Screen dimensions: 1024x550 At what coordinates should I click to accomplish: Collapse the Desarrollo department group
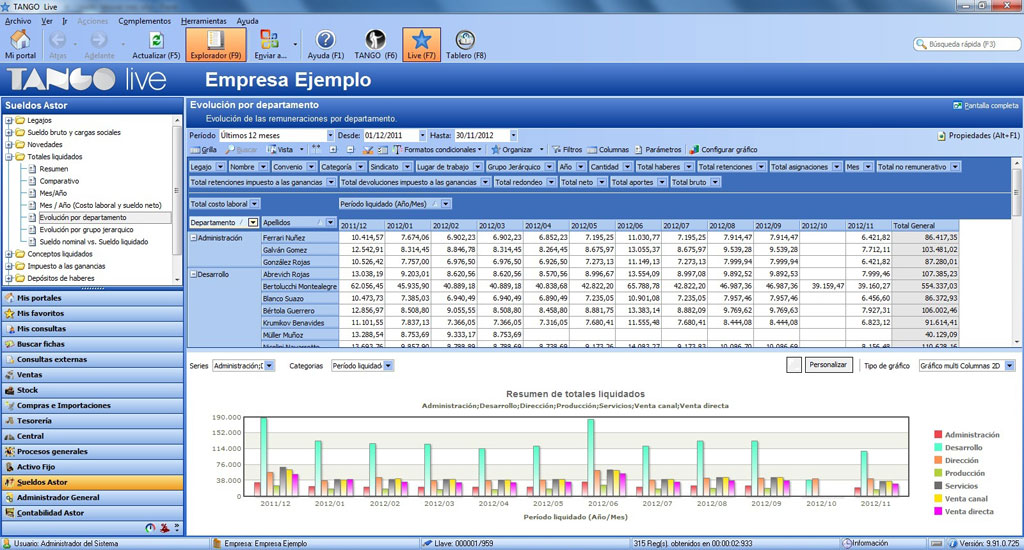(x=193, y=274)
